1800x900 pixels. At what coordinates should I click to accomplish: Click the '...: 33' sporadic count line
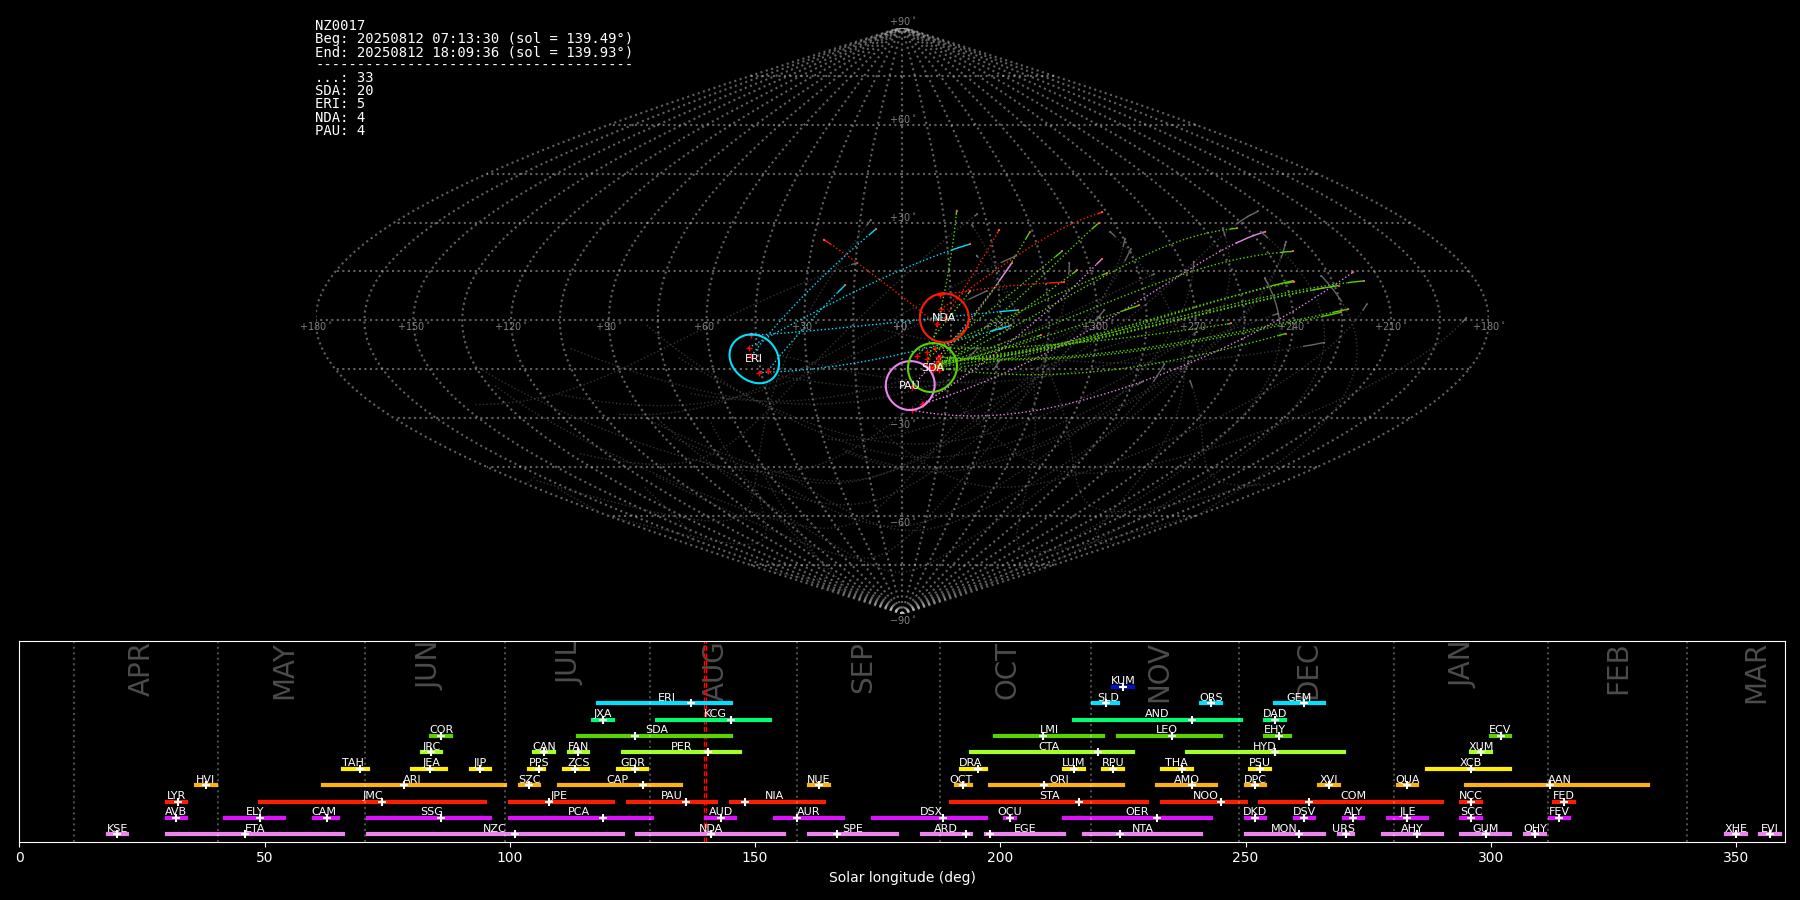coord(344,78)
